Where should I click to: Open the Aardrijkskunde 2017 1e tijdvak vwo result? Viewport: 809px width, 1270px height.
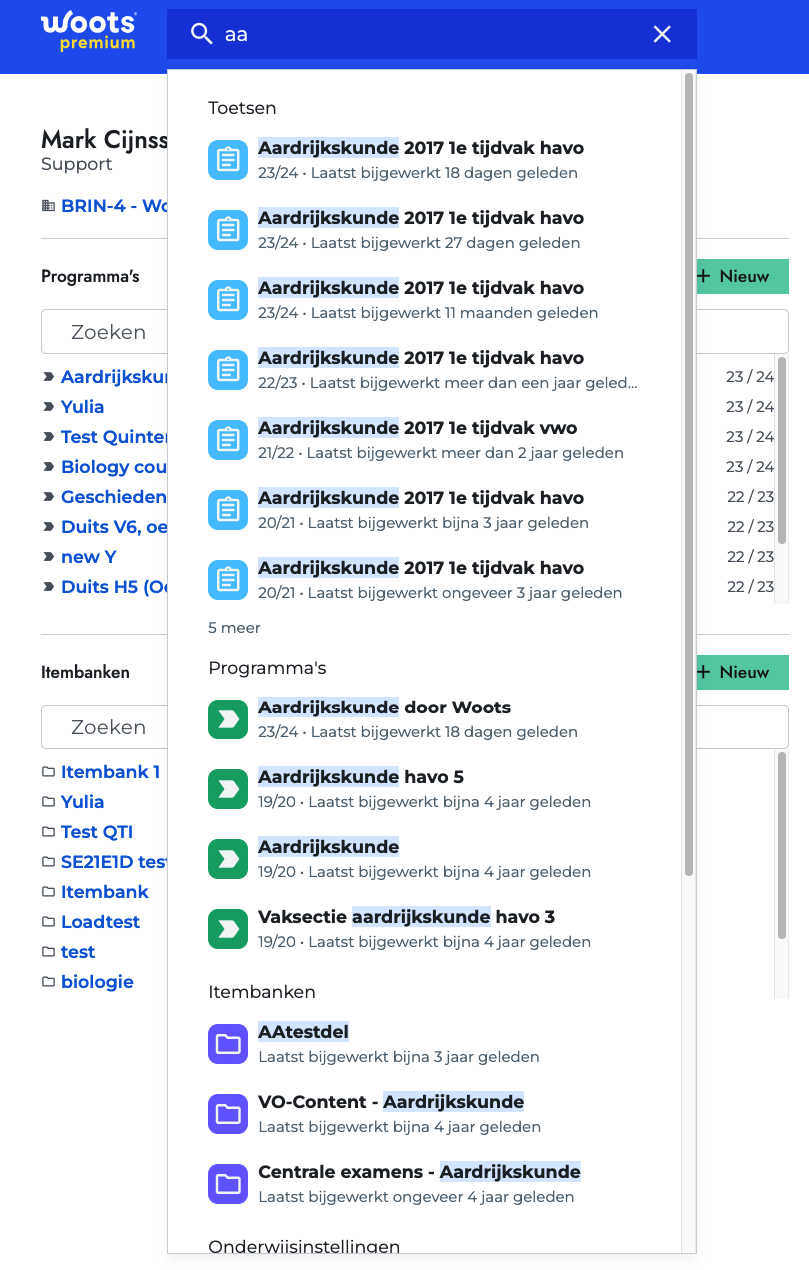click(x=417, y=428)
